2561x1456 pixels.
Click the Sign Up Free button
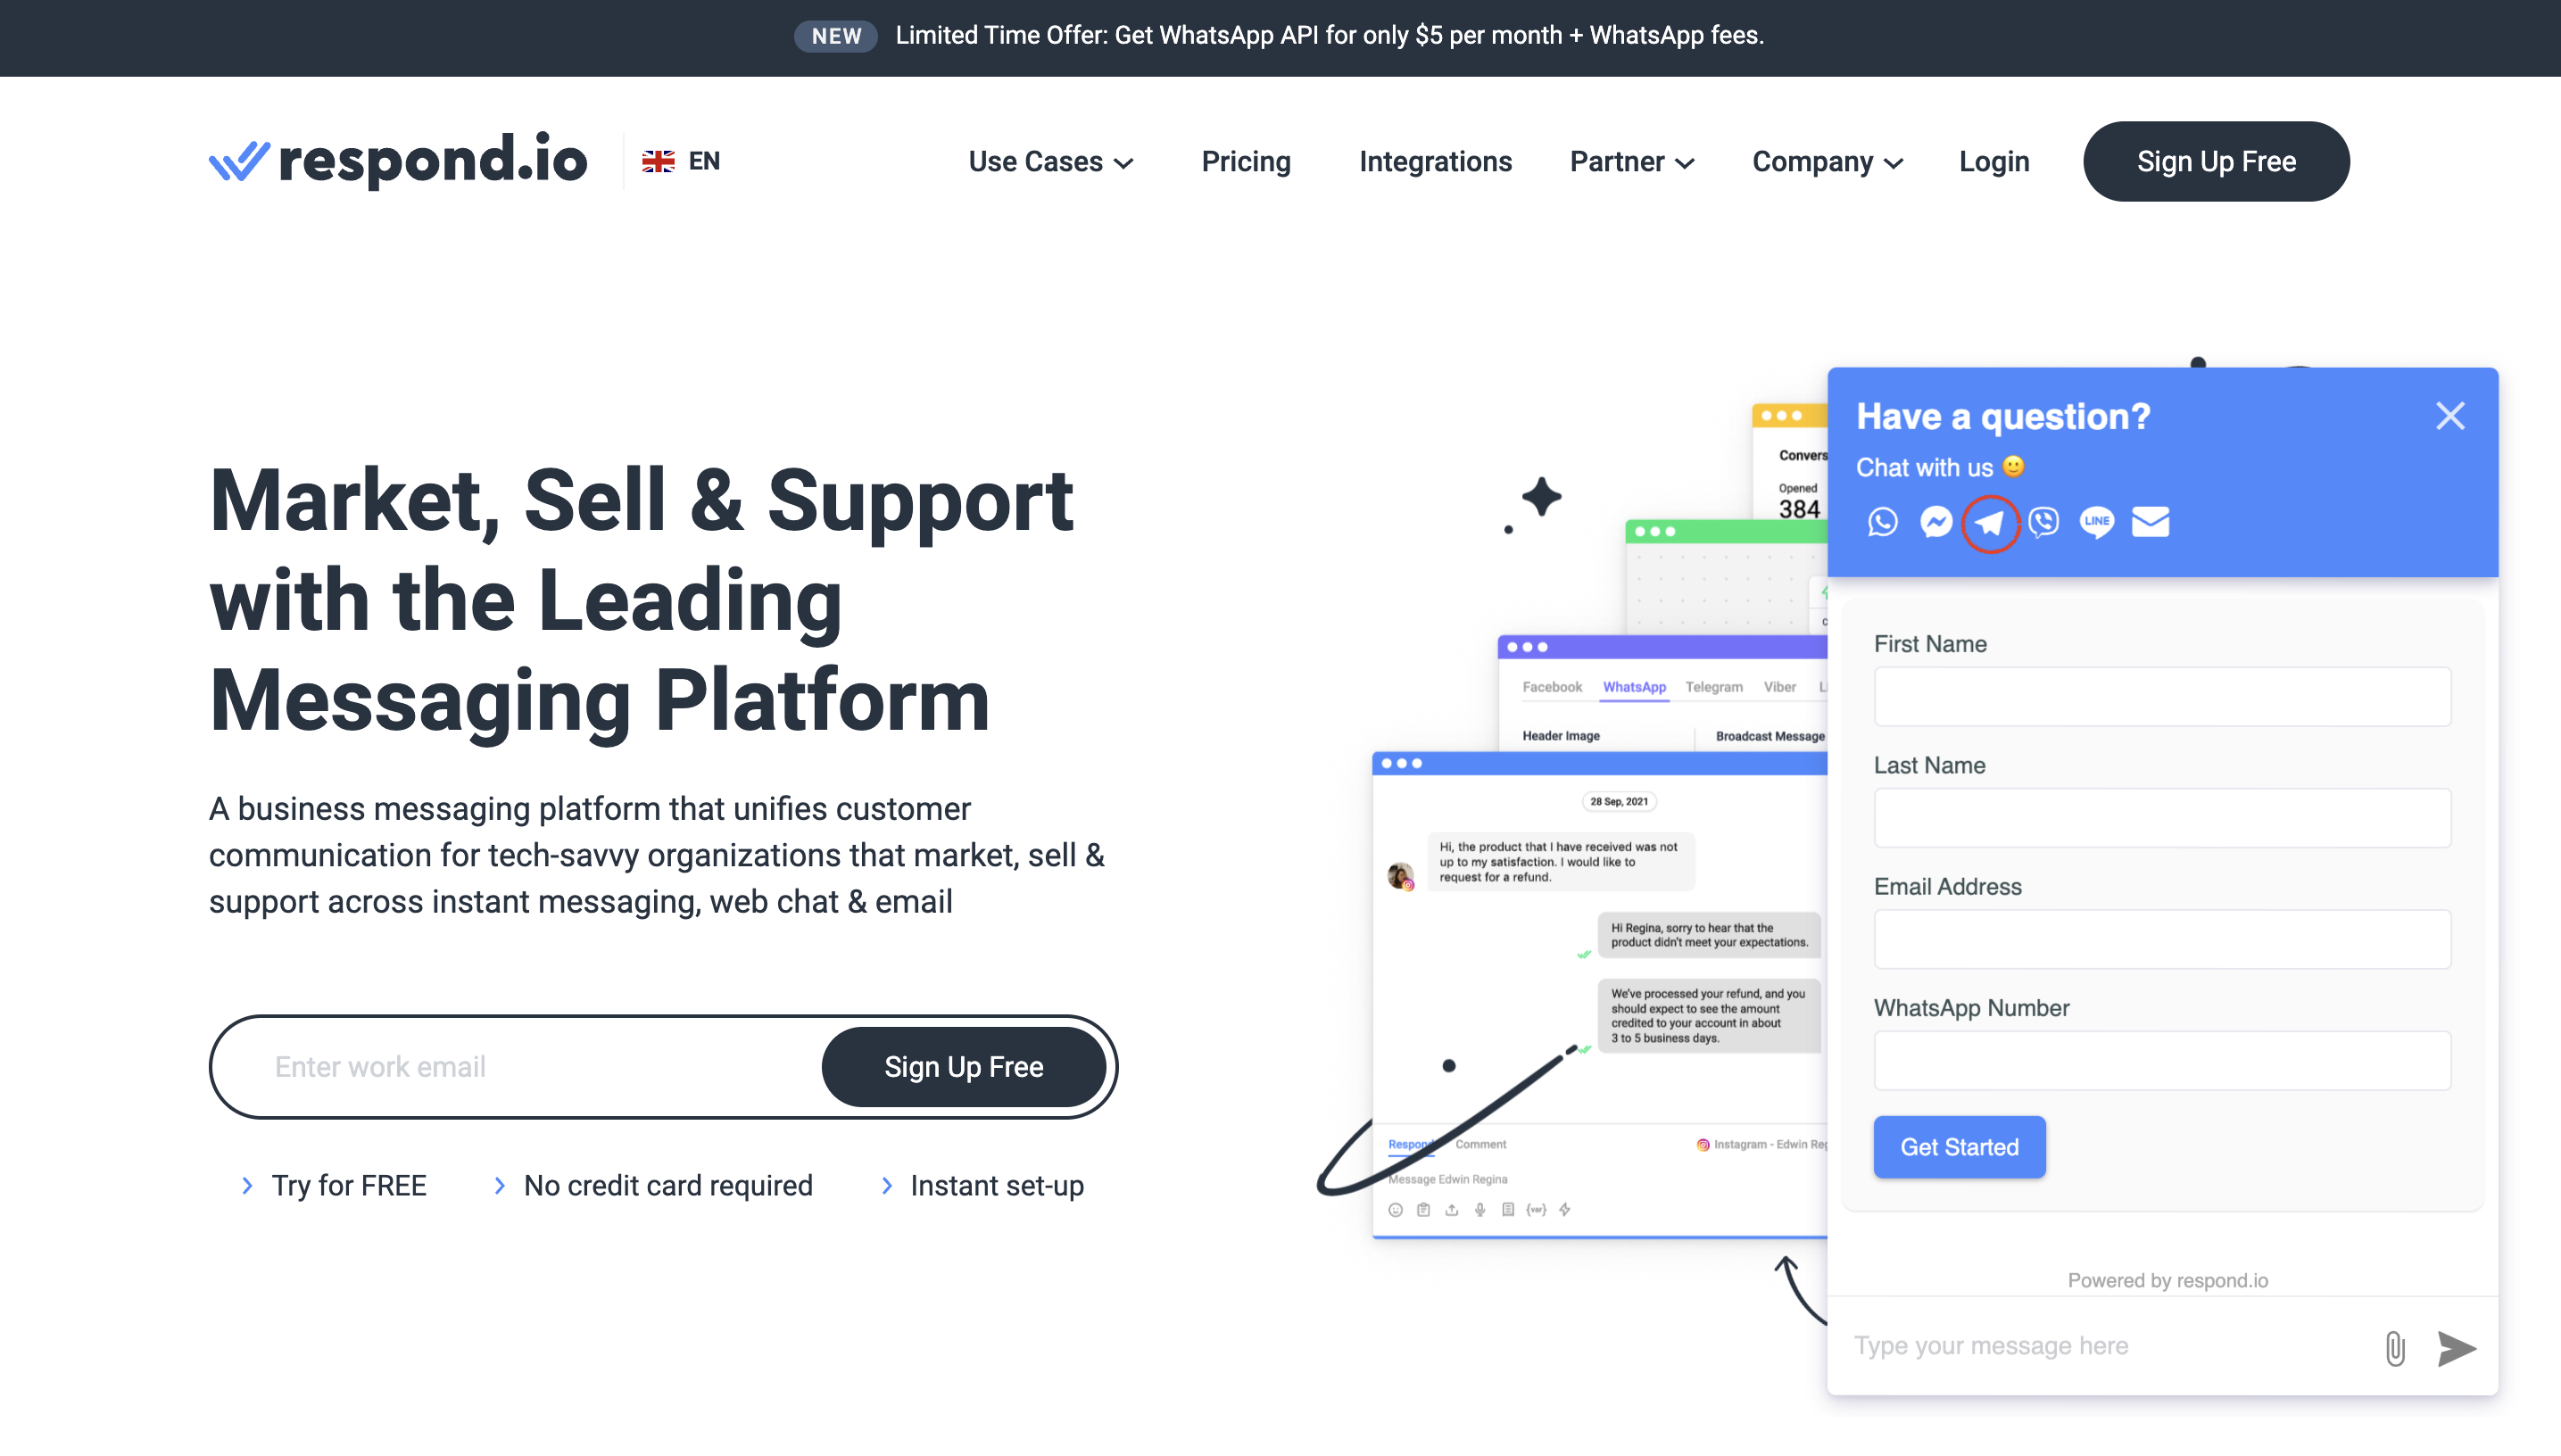2217,160
